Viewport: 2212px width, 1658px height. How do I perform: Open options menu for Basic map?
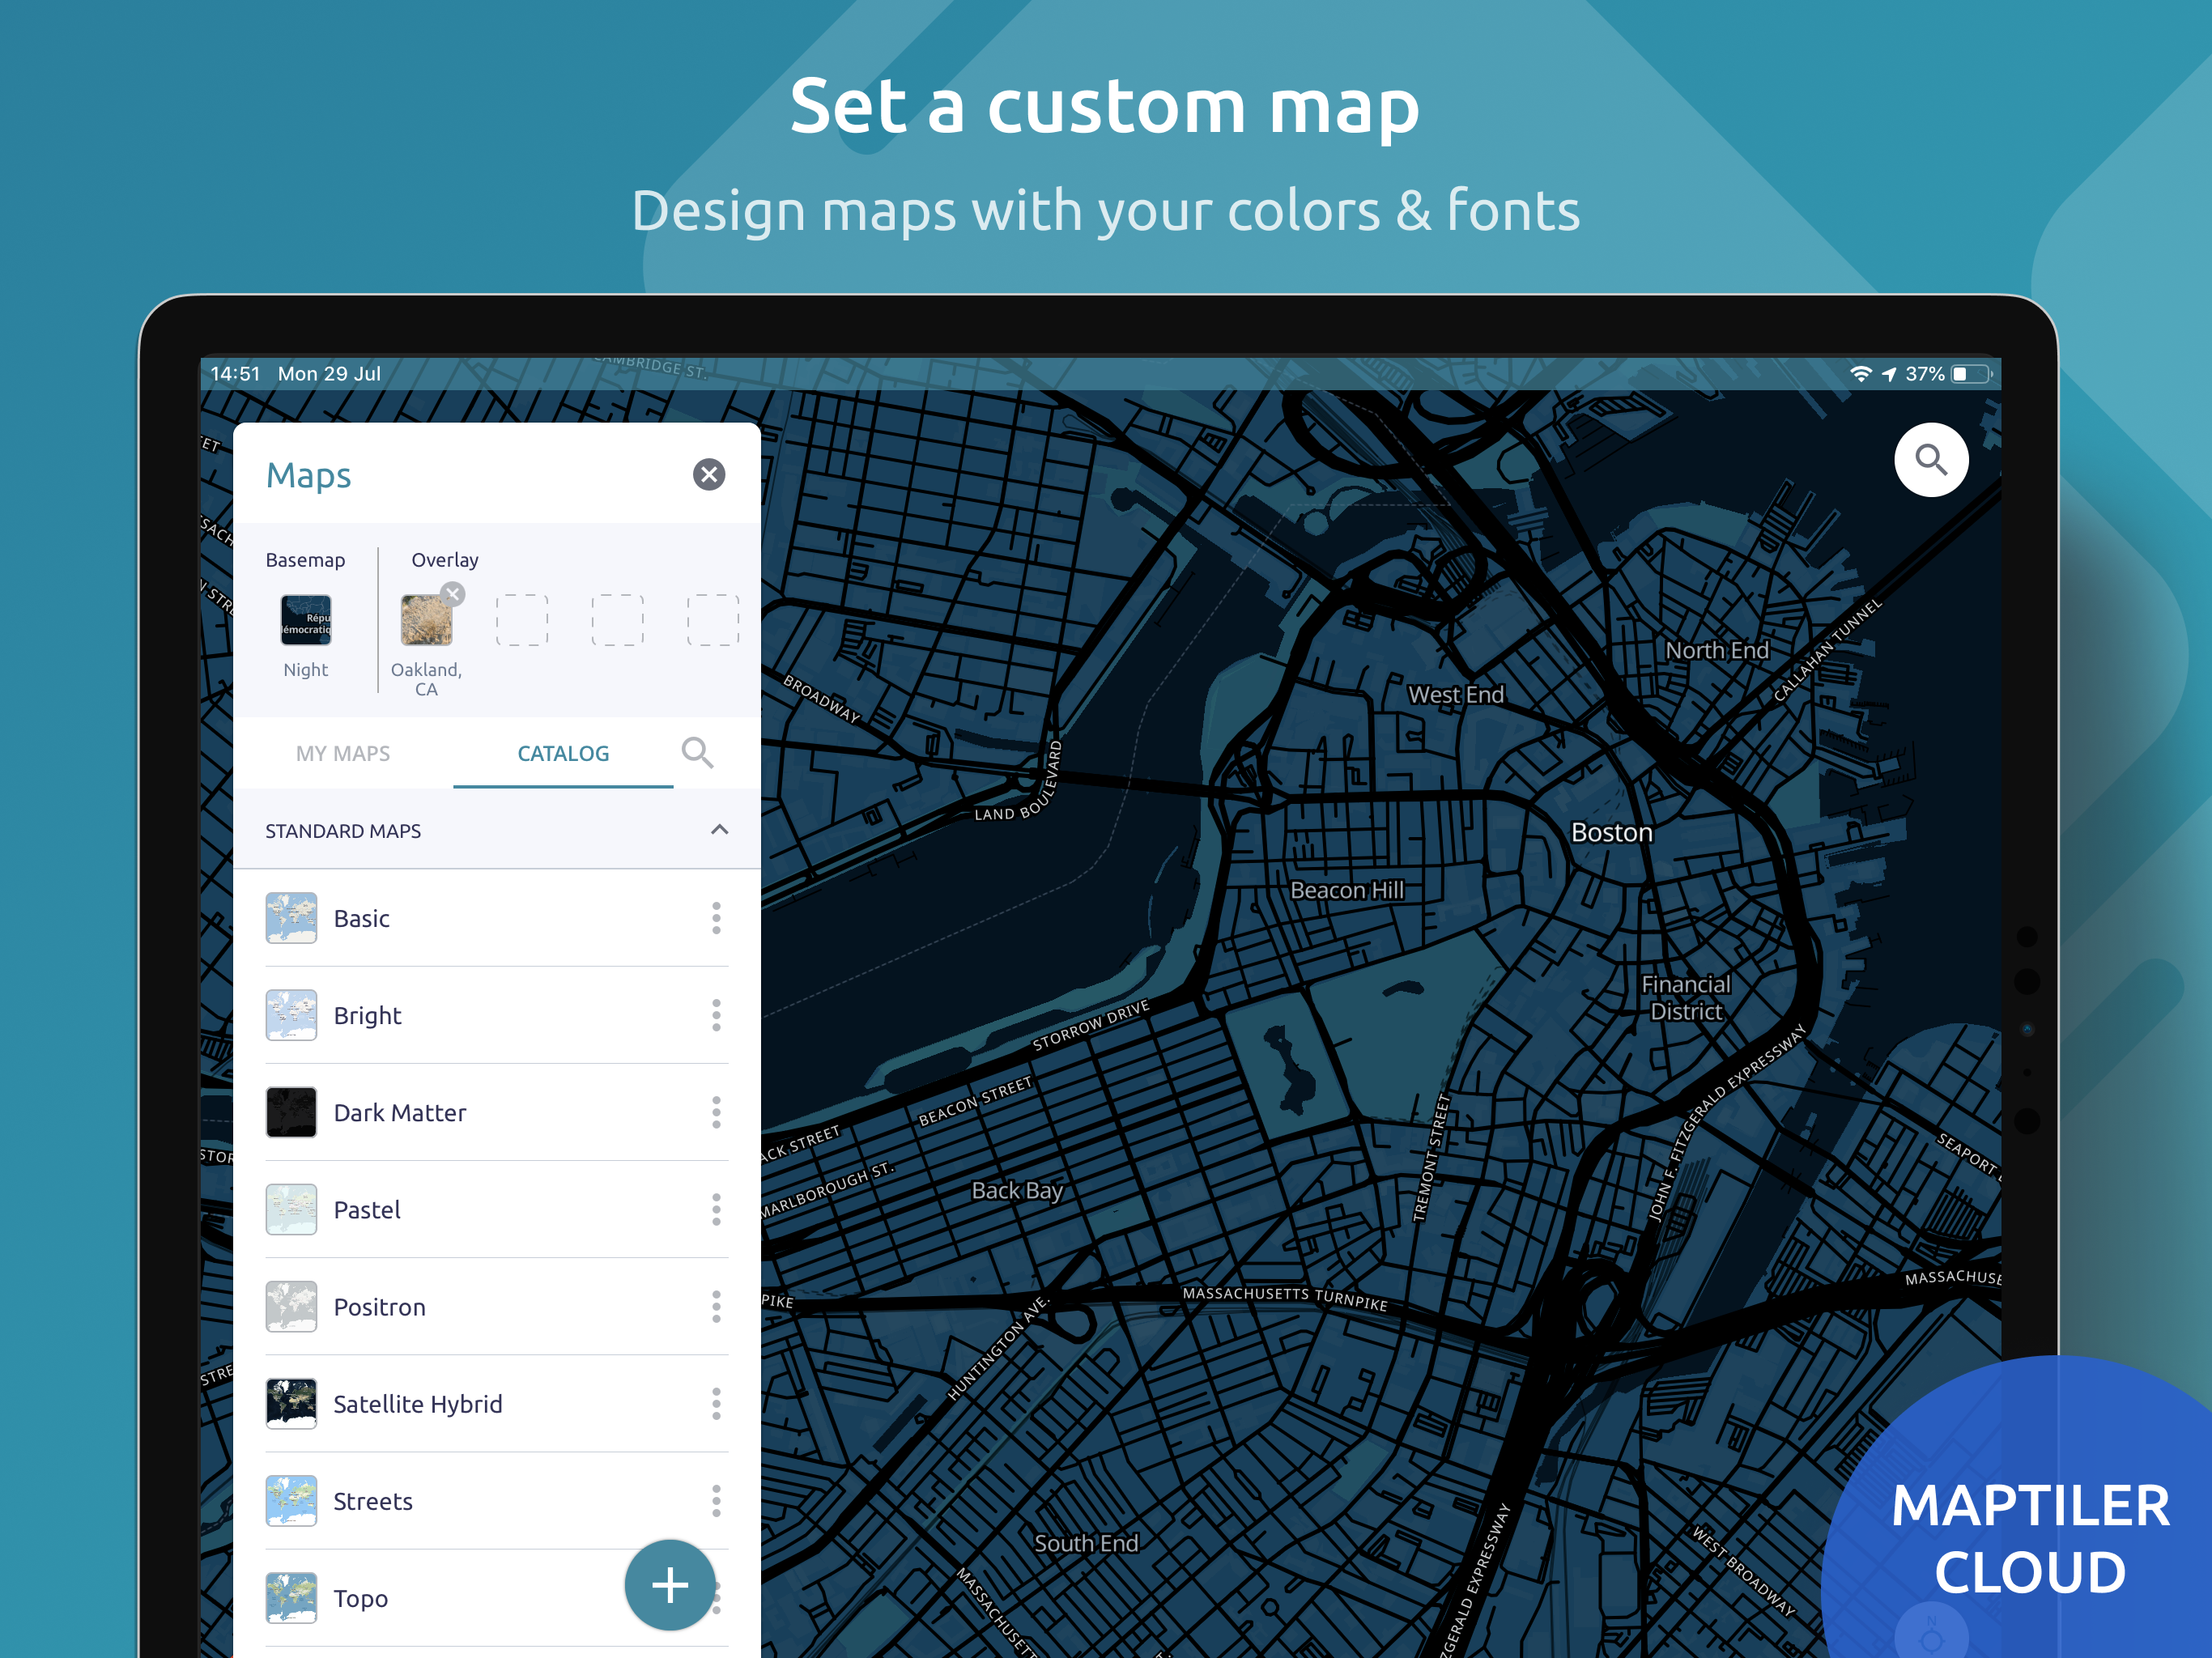(716, 918)
